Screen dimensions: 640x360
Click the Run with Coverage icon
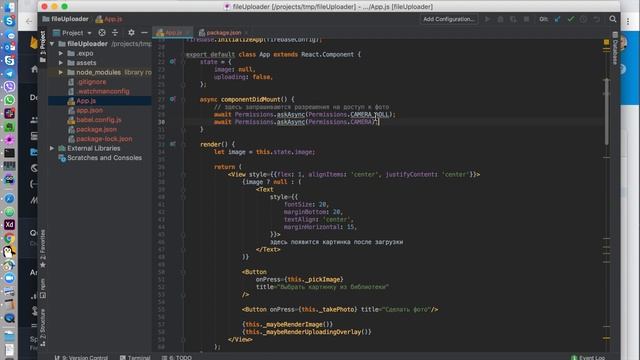click(513, 19)
